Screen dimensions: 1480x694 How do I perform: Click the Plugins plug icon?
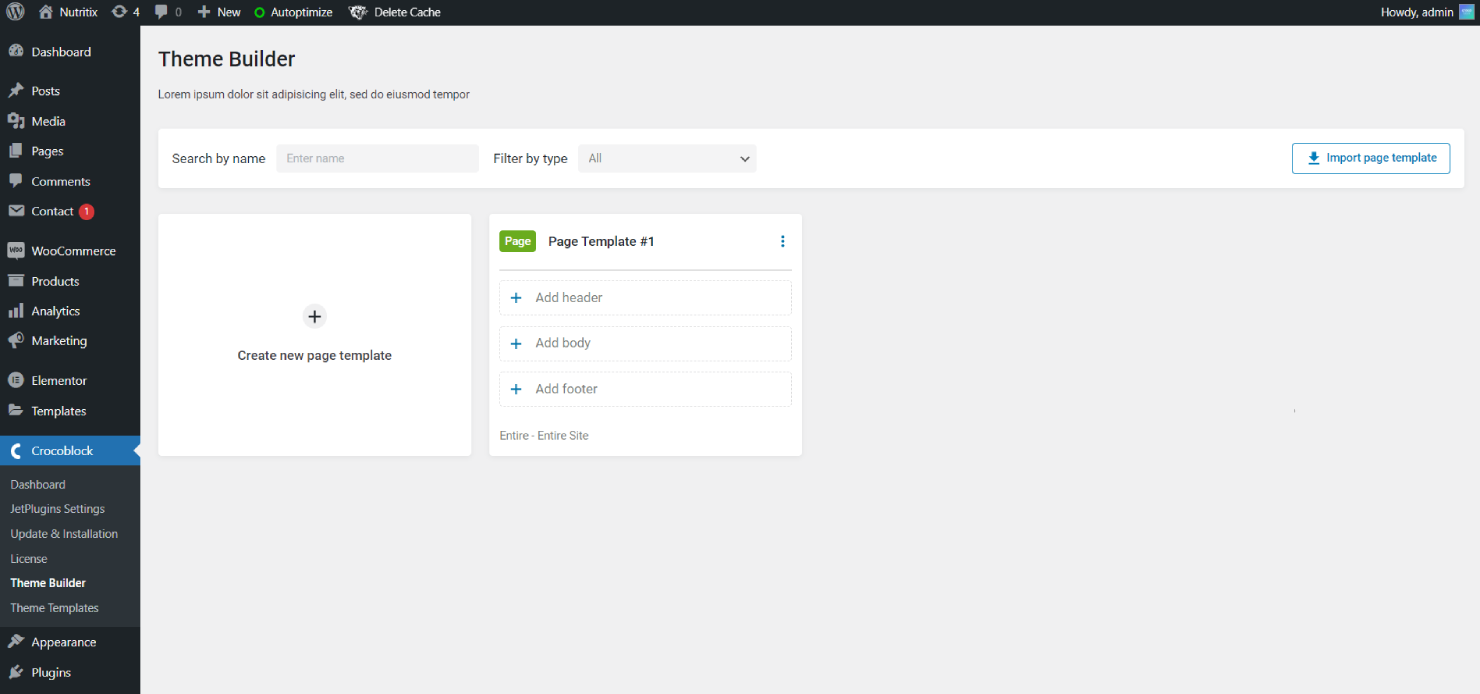click(x=16, y=672)
